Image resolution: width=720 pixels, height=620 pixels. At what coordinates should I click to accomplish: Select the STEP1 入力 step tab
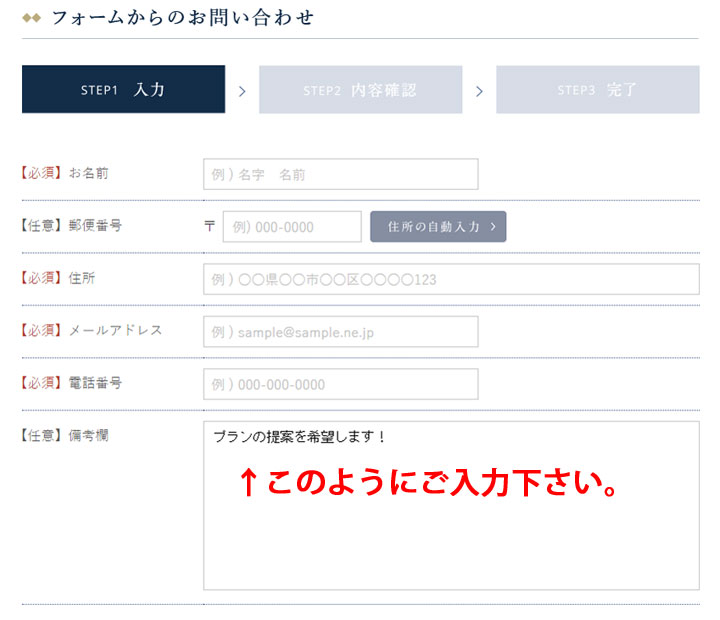click(x=124, y=89)
